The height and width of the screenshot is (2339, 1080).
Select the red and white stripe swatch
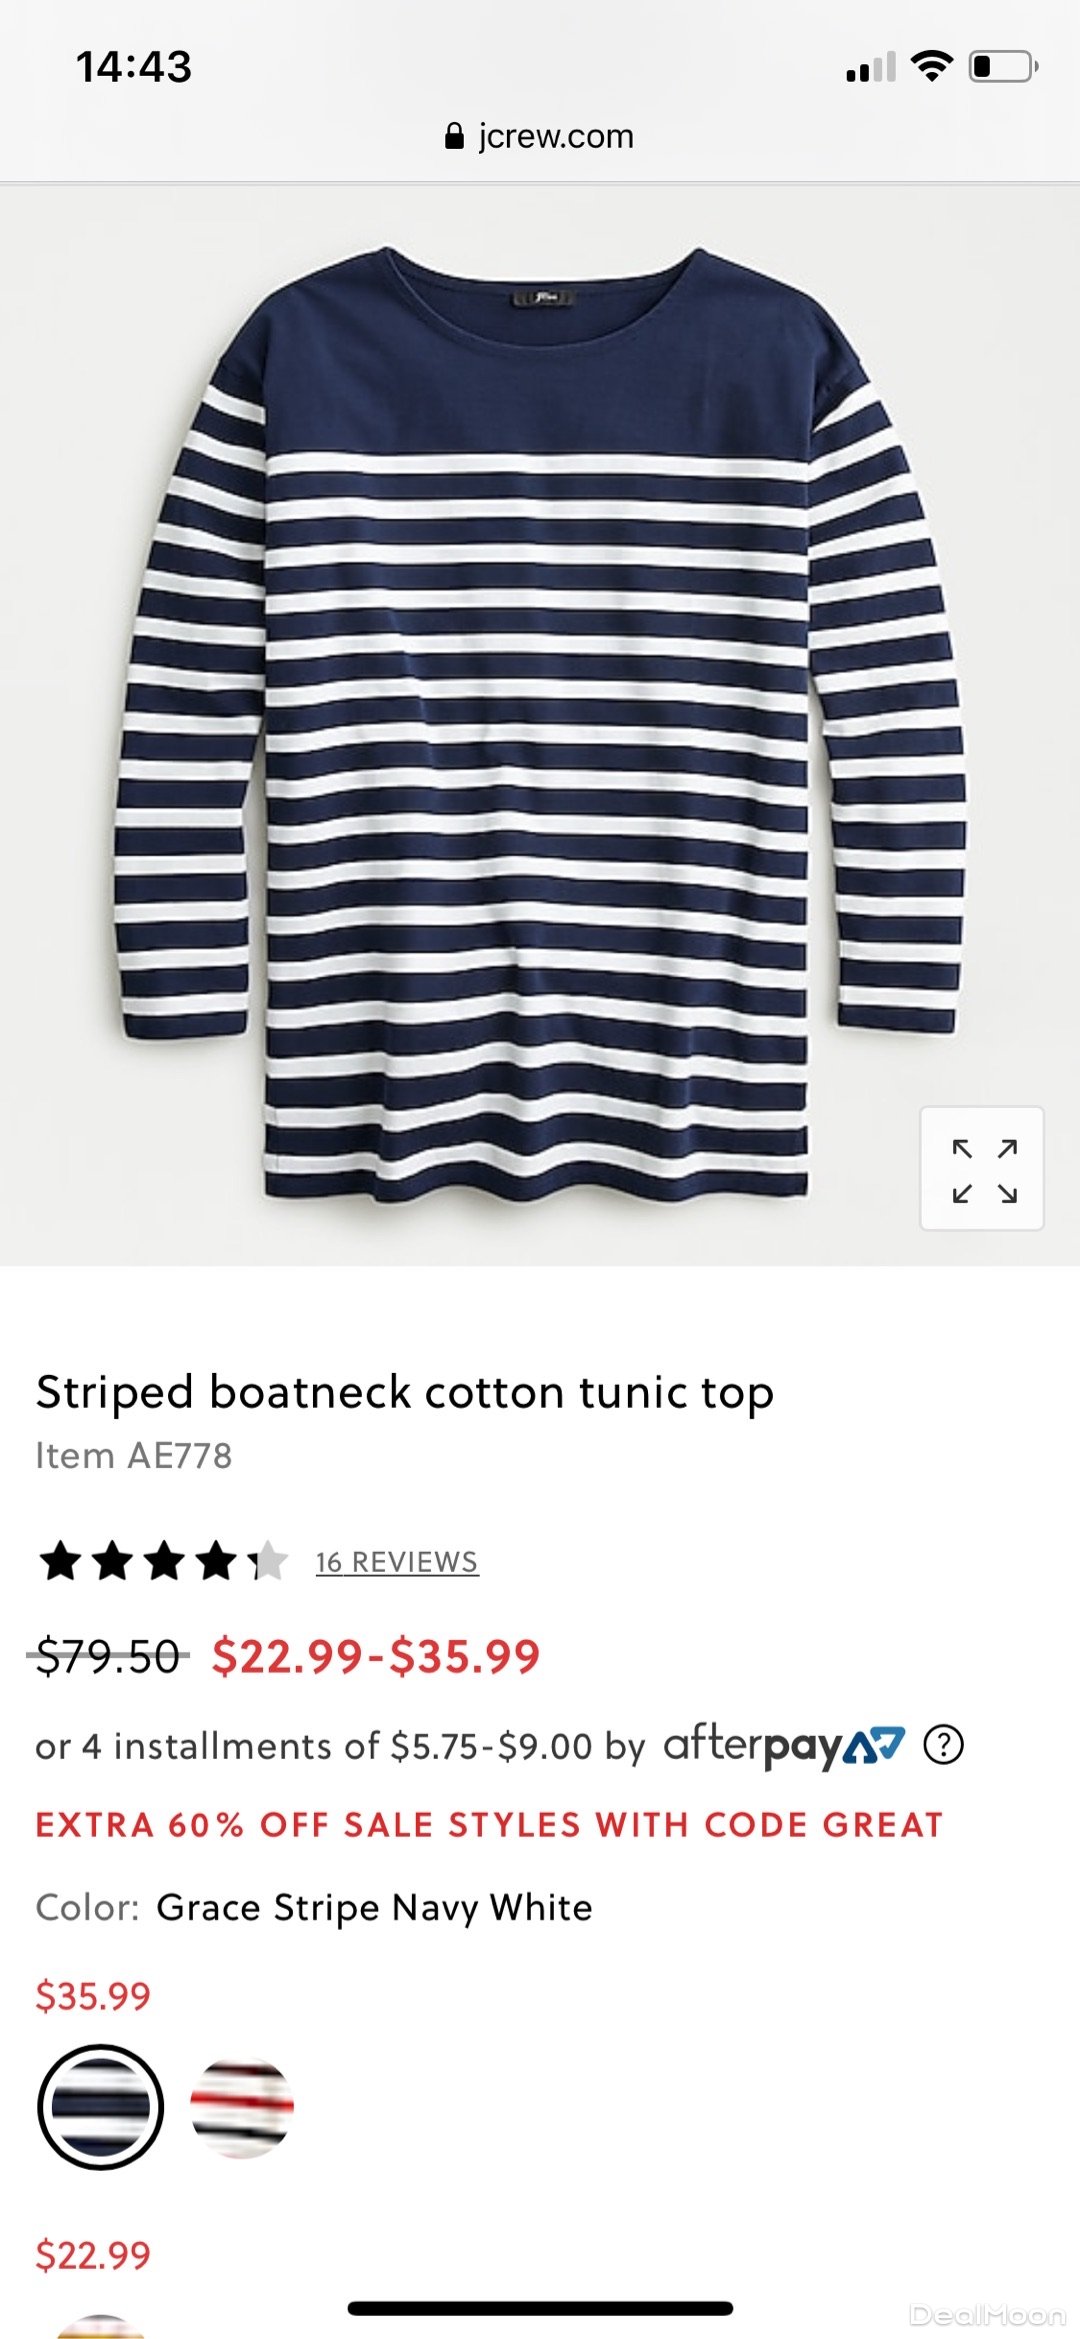pos(242,2107)
